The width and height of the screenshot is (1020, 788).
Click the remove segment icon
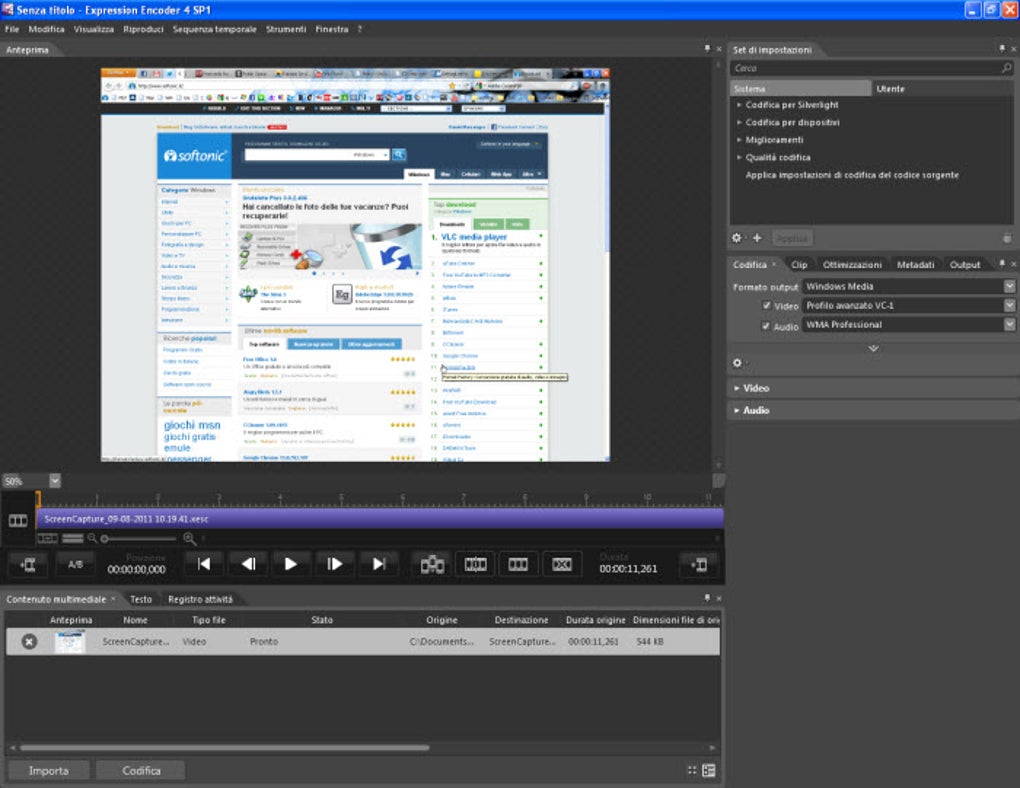click(x=562, y=564)
